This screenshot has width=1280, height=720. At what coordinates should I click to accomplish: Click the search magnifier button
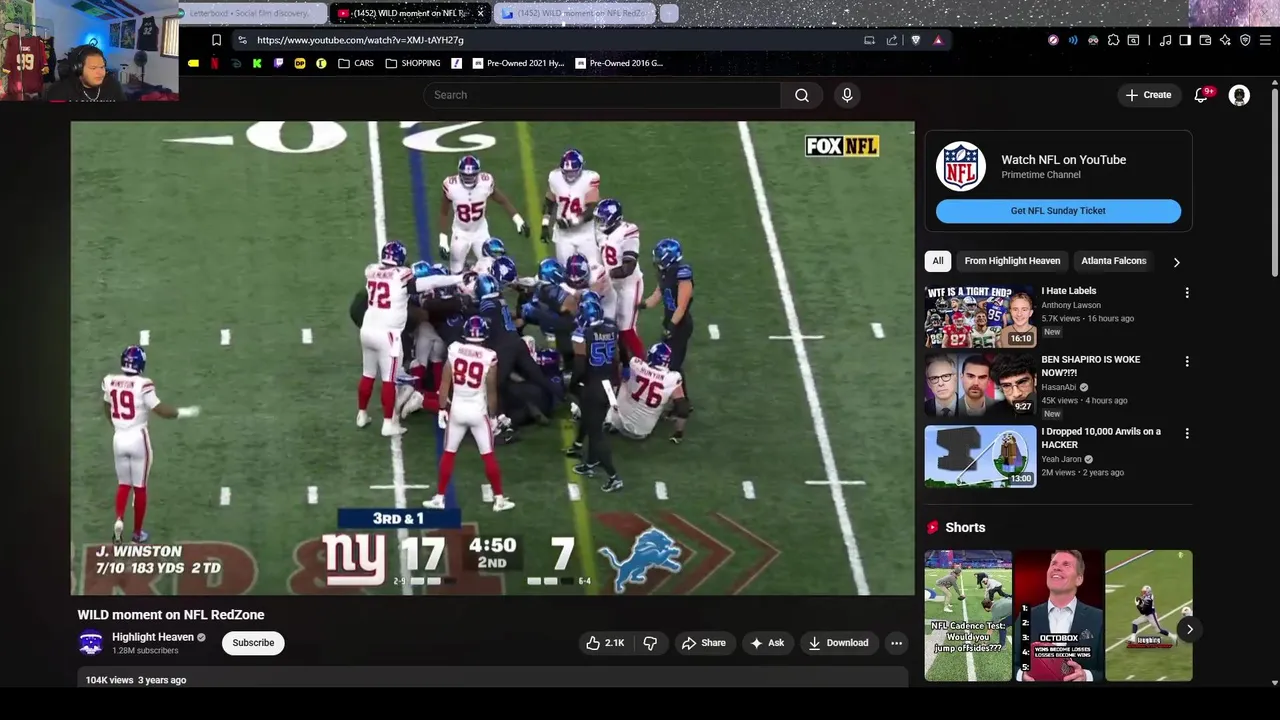802,95
